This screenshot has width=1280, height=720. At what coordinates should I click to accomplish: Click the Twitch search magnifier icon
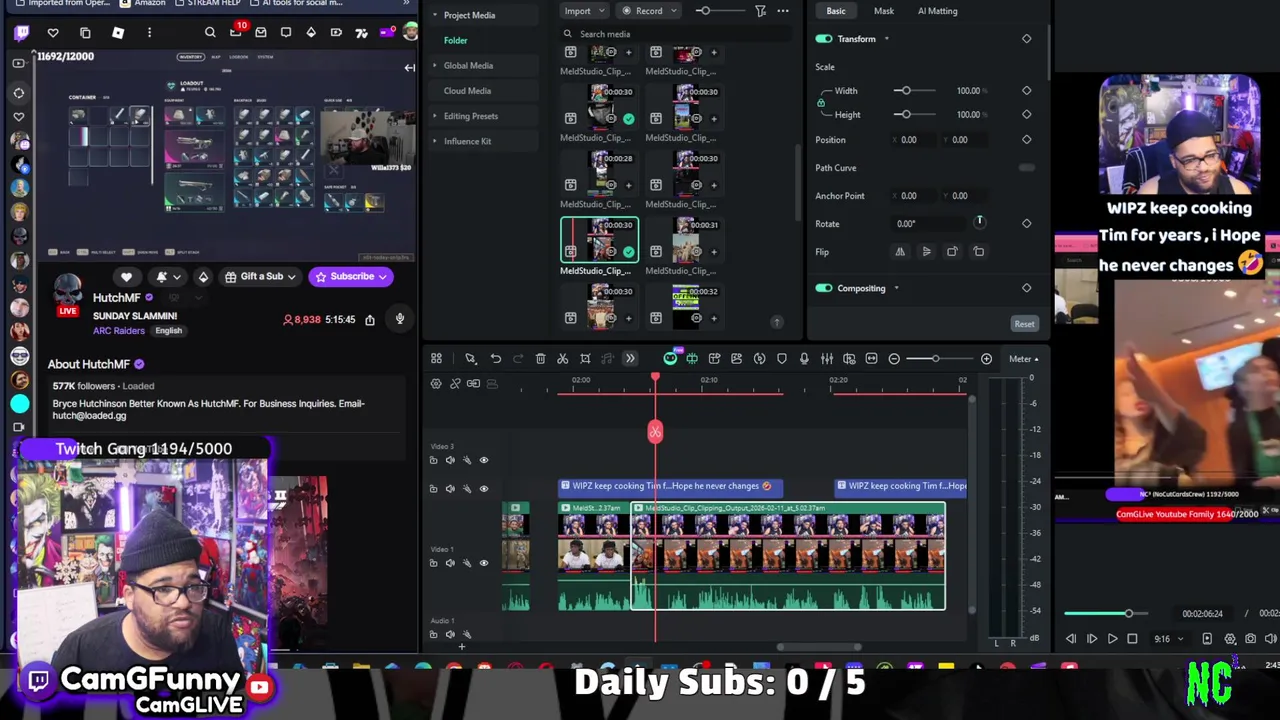click(x=210, y=33)
